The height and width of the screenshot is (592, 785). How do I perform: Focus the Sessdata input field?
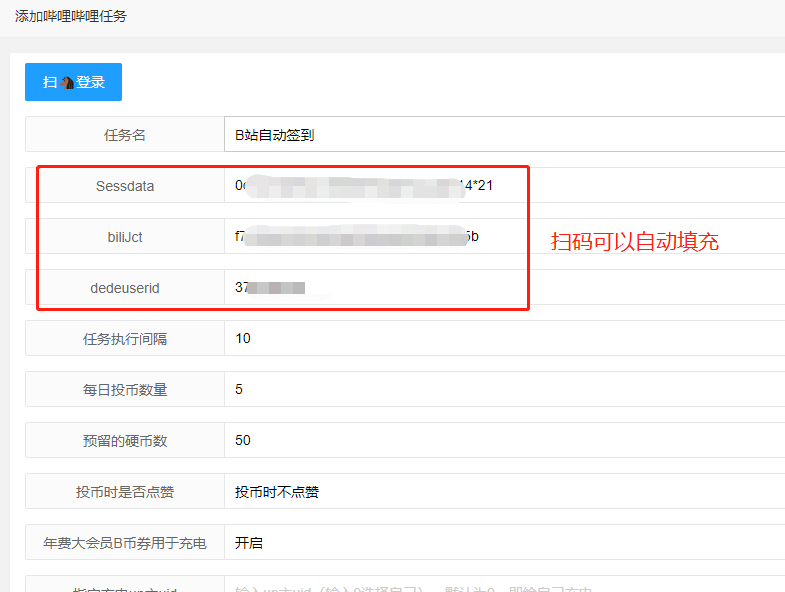point(505,185)
